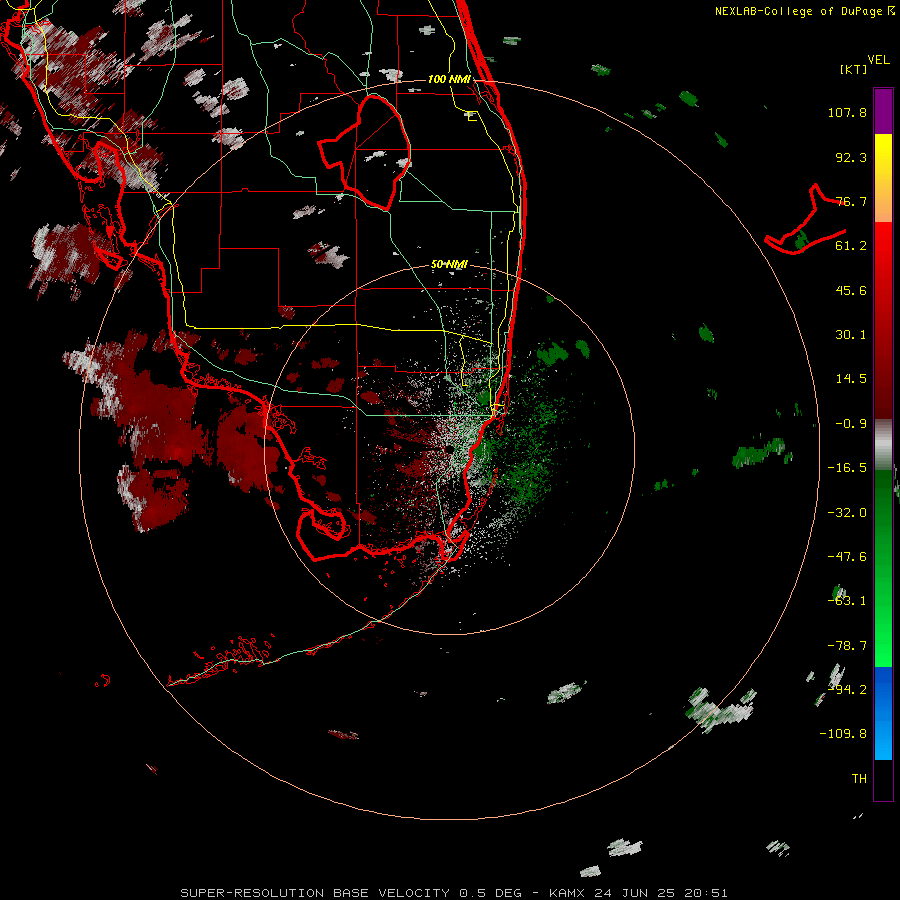Click the 14.5 velocity legend value
The height and width of the screenshot is (900, 900).
click(851, 379)
